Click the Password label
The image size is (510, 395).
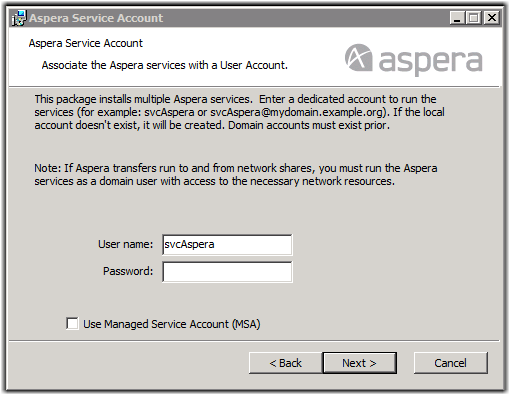pos(128,271)
